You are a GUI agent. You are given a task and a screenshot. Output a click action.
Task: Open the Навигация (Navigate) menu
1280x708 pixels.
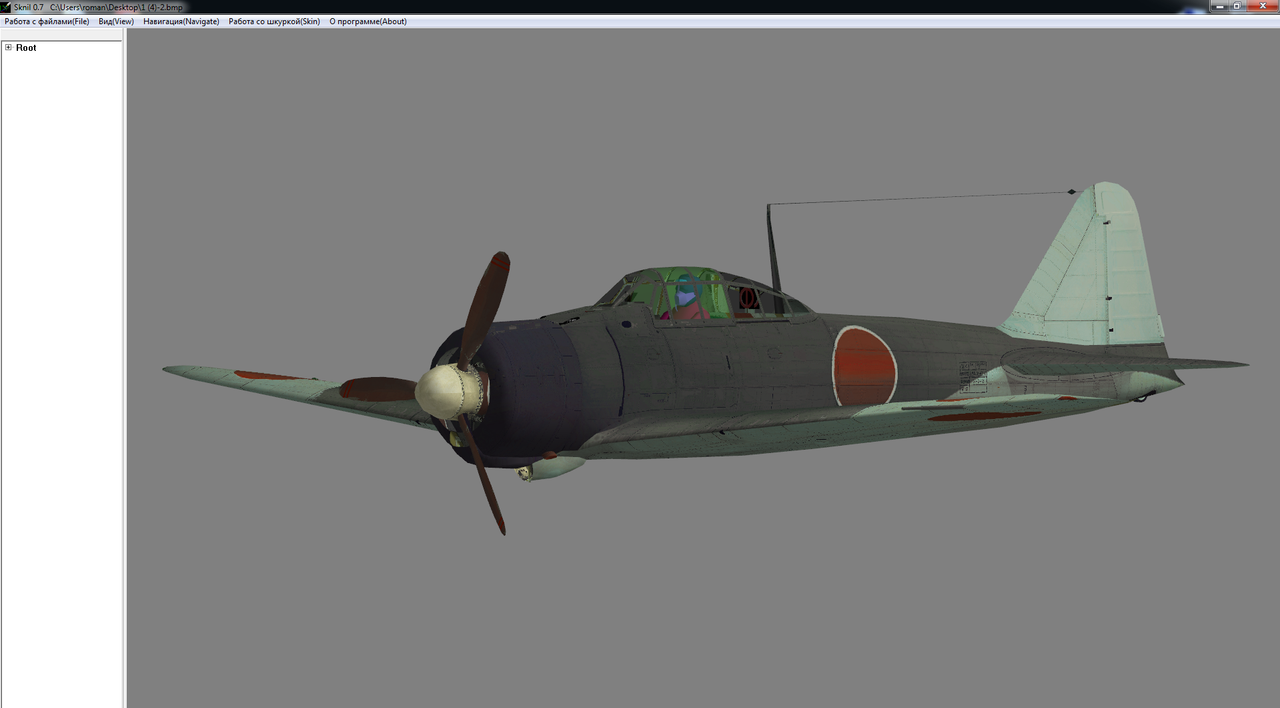181,21
